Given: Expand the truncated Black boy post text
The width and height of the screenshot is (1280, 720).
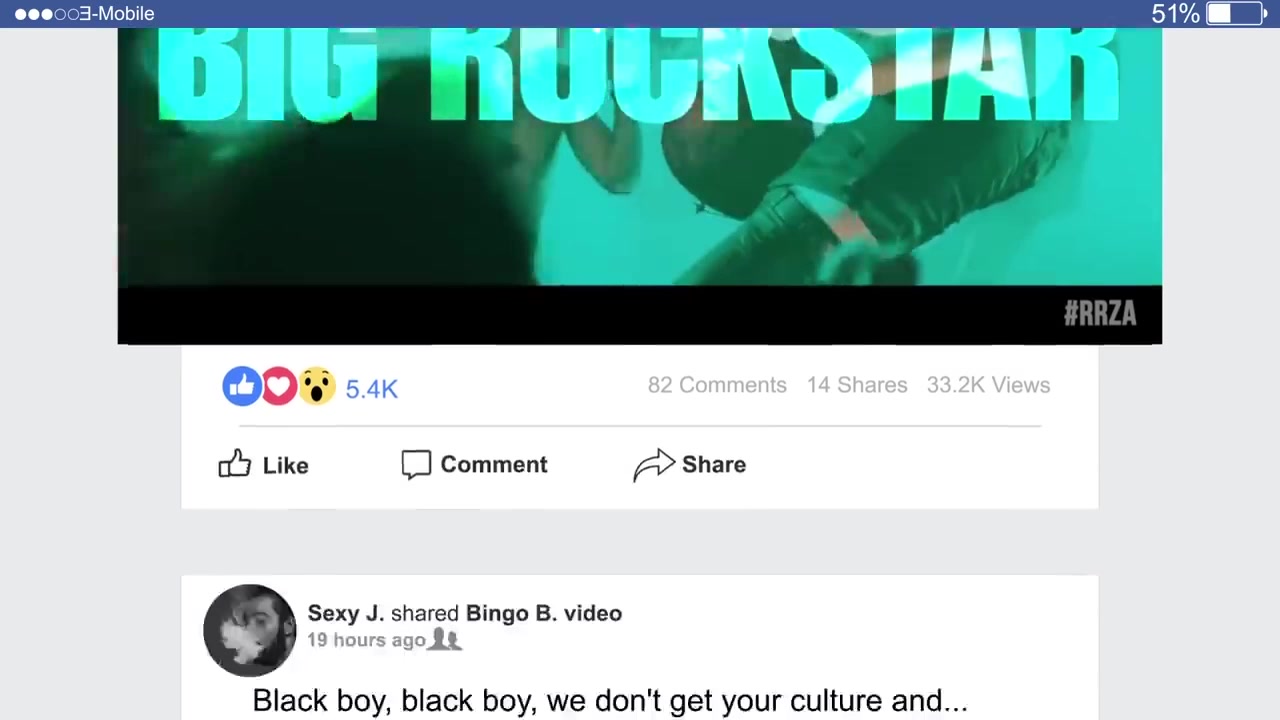Looking at the screenshot, I should (x=610, y=701).
